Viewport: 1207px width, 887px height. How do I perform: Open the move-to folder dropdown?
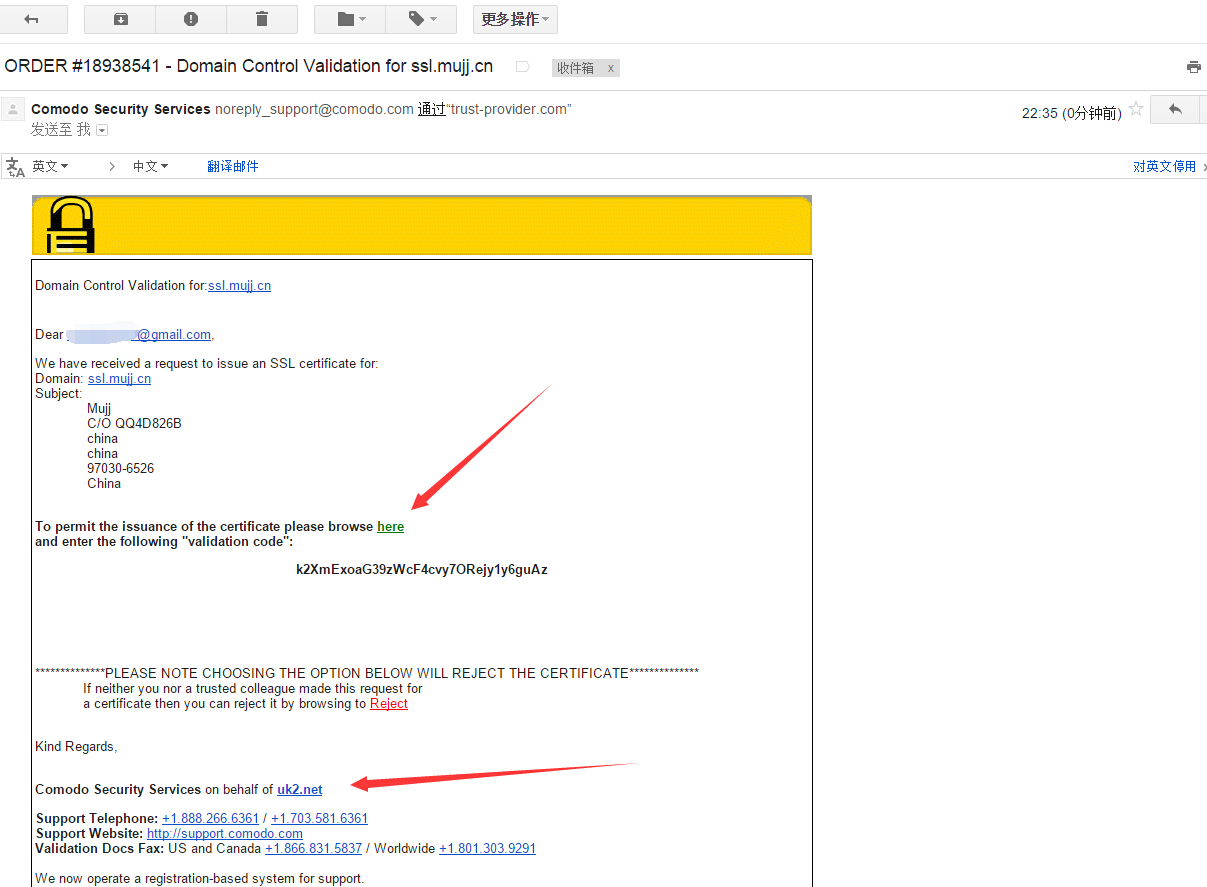(351, 19)
